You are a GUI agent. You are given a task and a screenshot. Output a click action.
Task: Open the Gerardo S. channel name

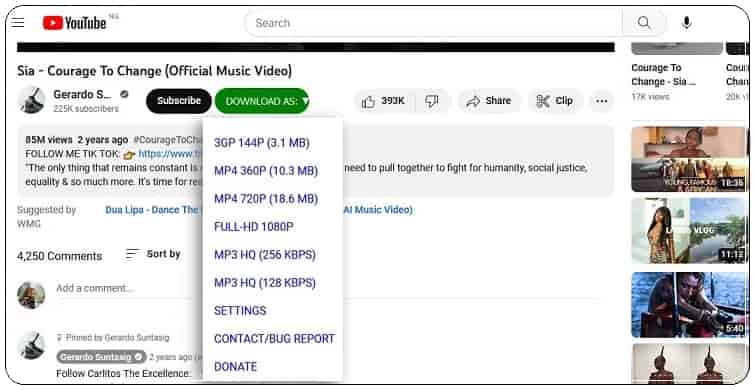[x=82, y=94]
